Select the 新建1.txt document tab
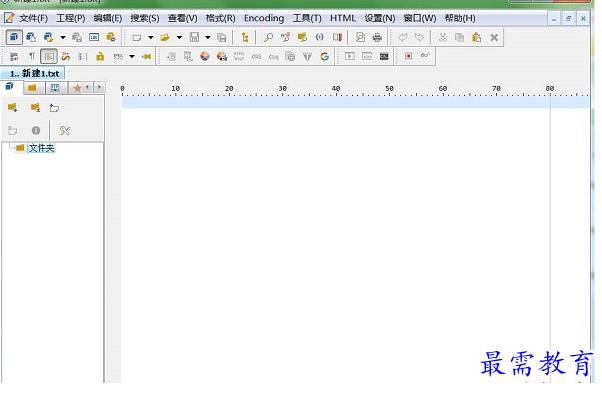The image size is (602, 395). coord(33,73)
